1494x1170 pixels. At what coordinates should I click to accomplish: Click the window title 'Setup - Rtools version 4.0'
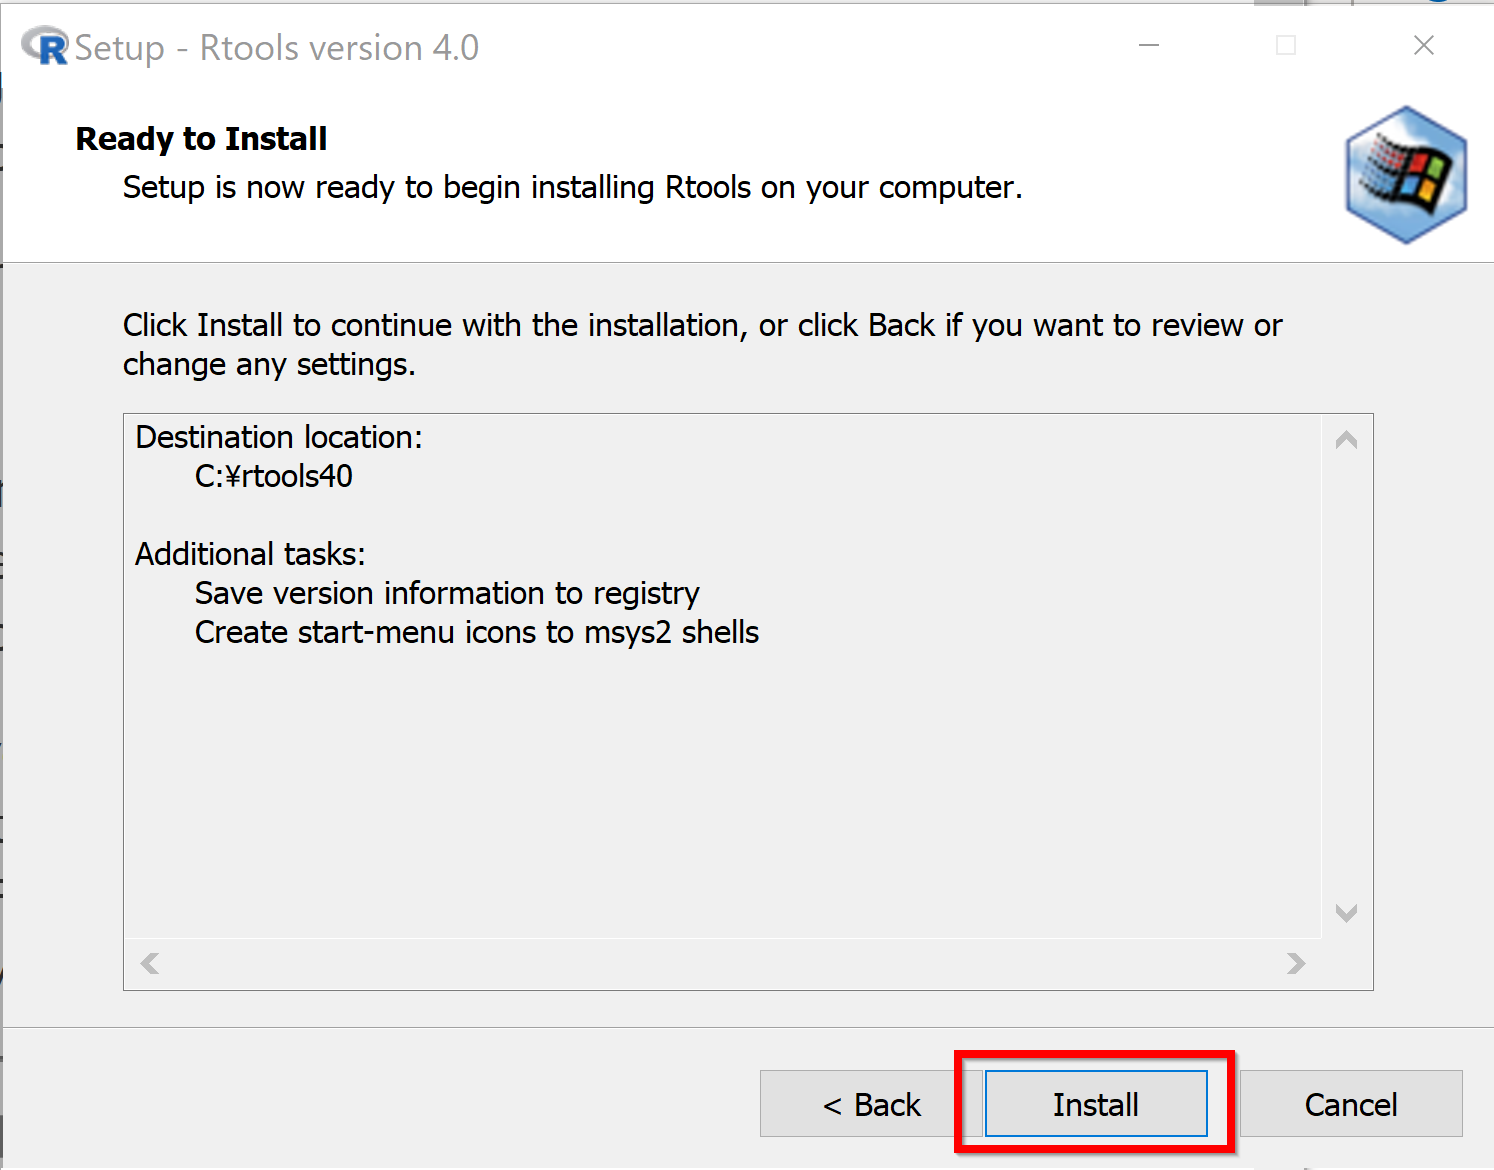[277, 48]
